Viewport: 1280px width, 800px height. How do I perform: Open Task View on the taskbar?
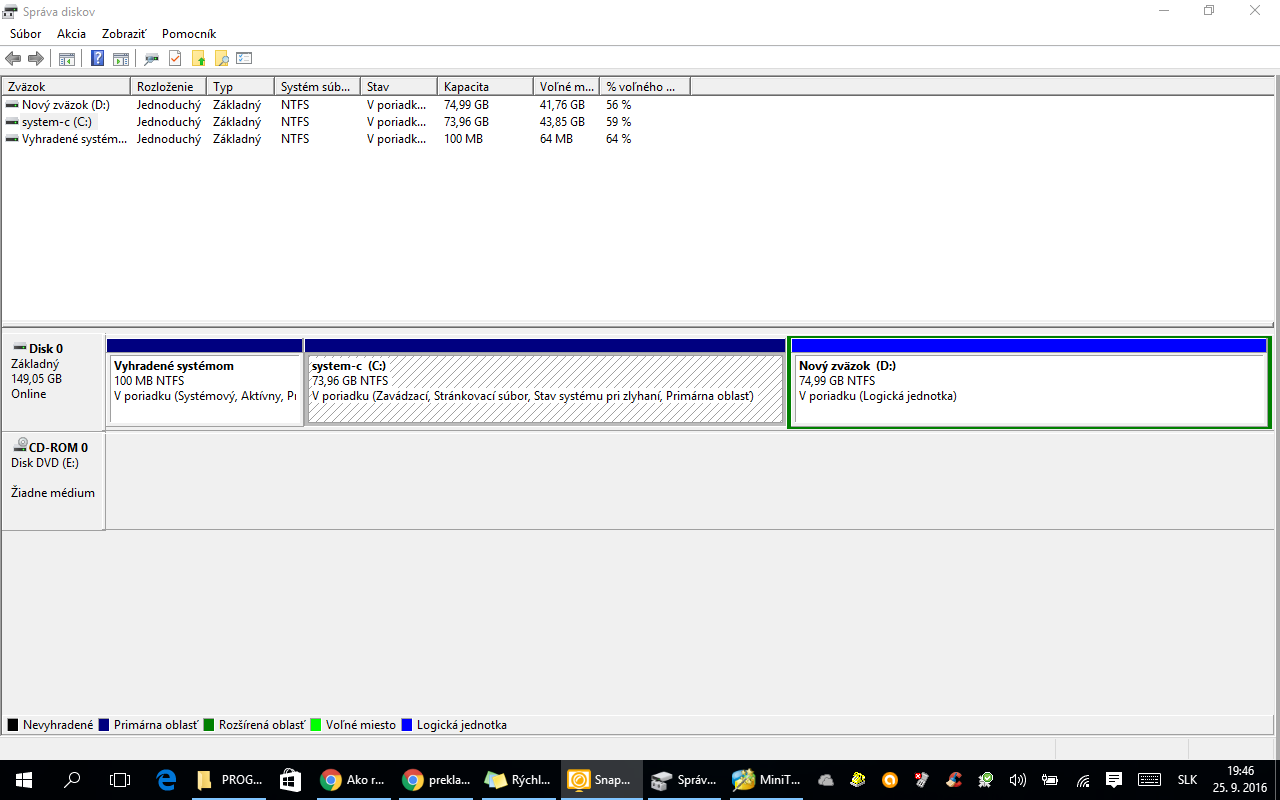tap(120, 780)
